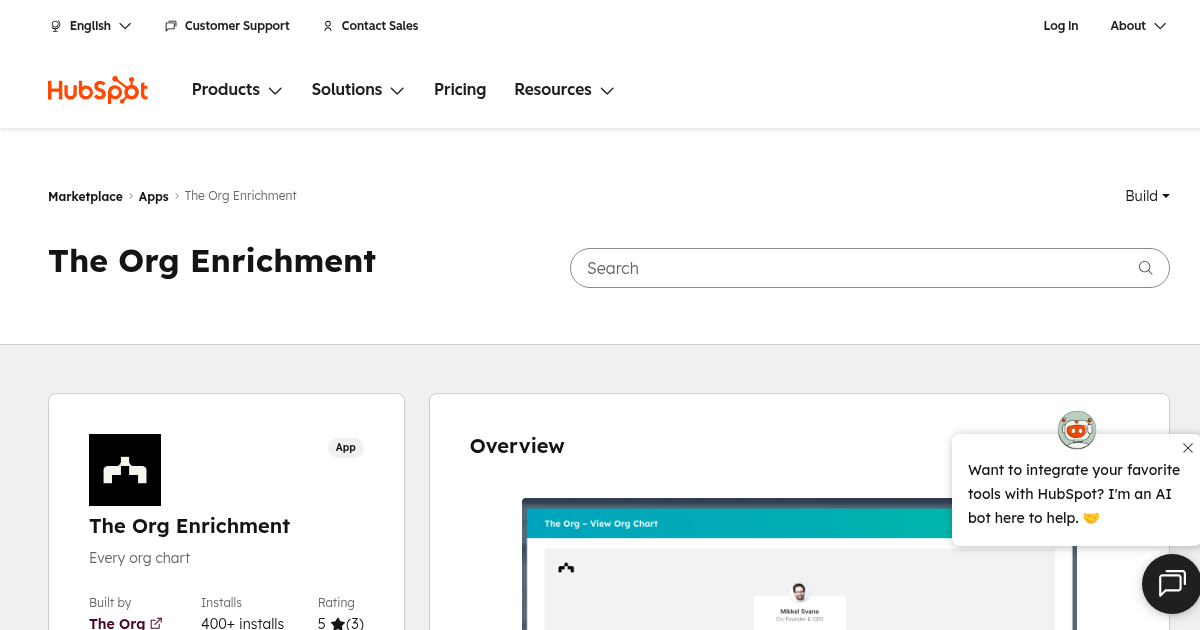Click the language globe icon
Image resolution: width=1200 pixels, height=630 pixels.
(56, 26)
